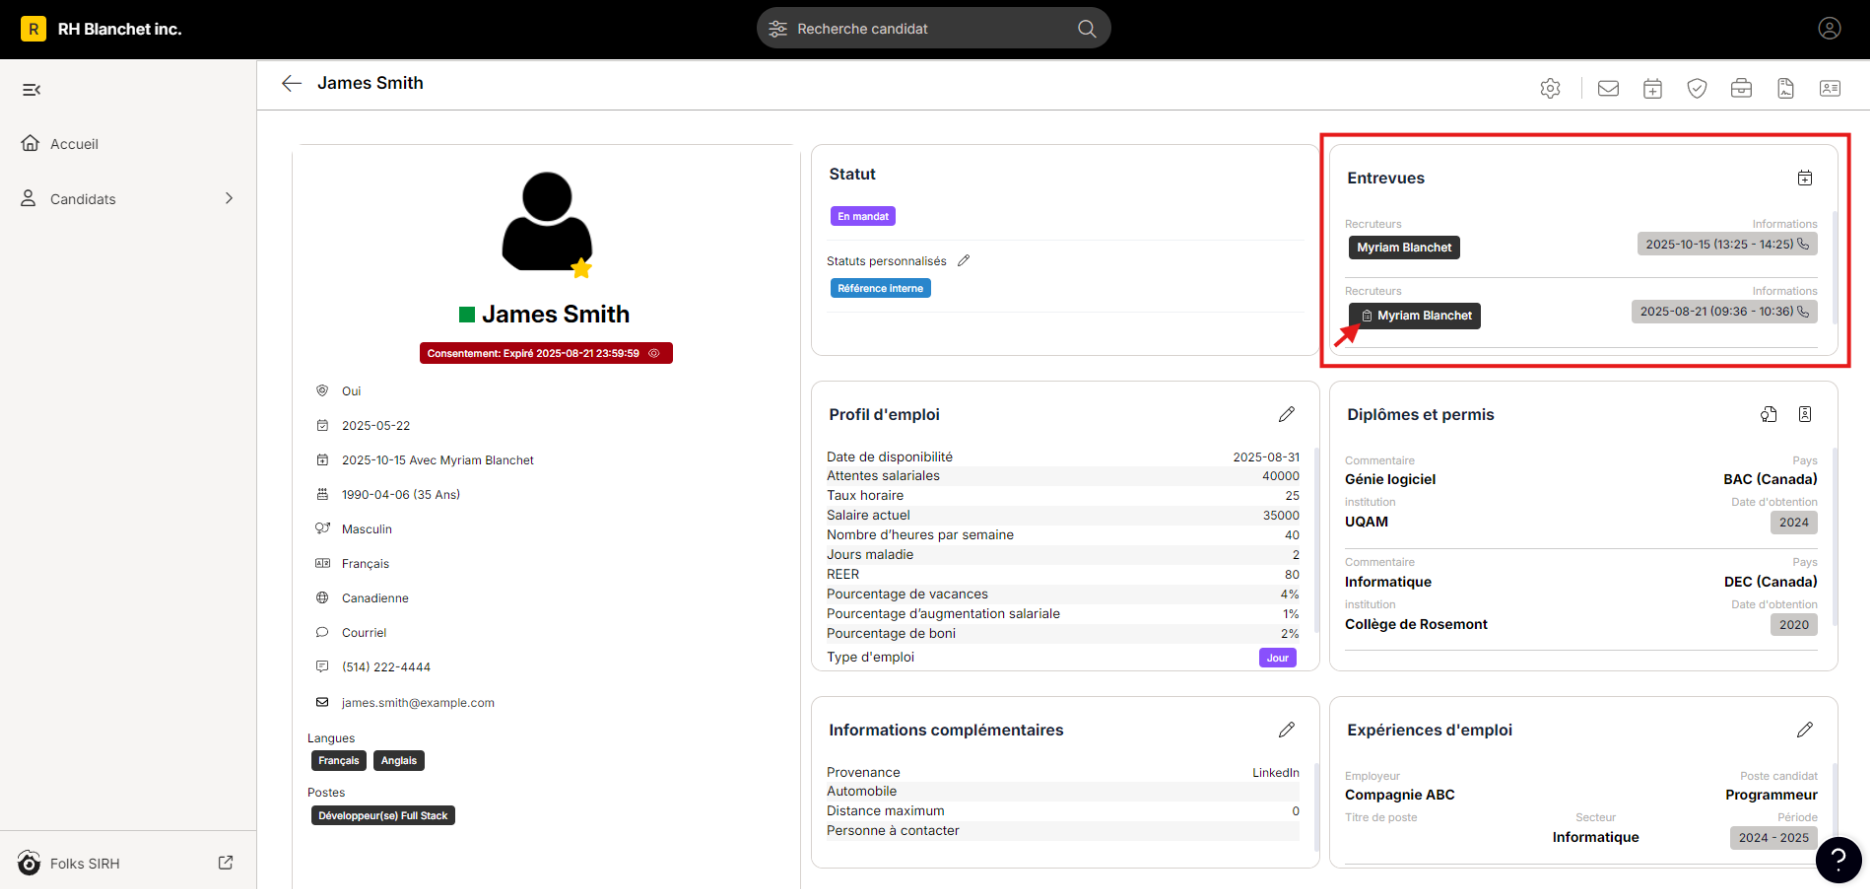Click the Folks SIRH external-link icon

point(225,862)
